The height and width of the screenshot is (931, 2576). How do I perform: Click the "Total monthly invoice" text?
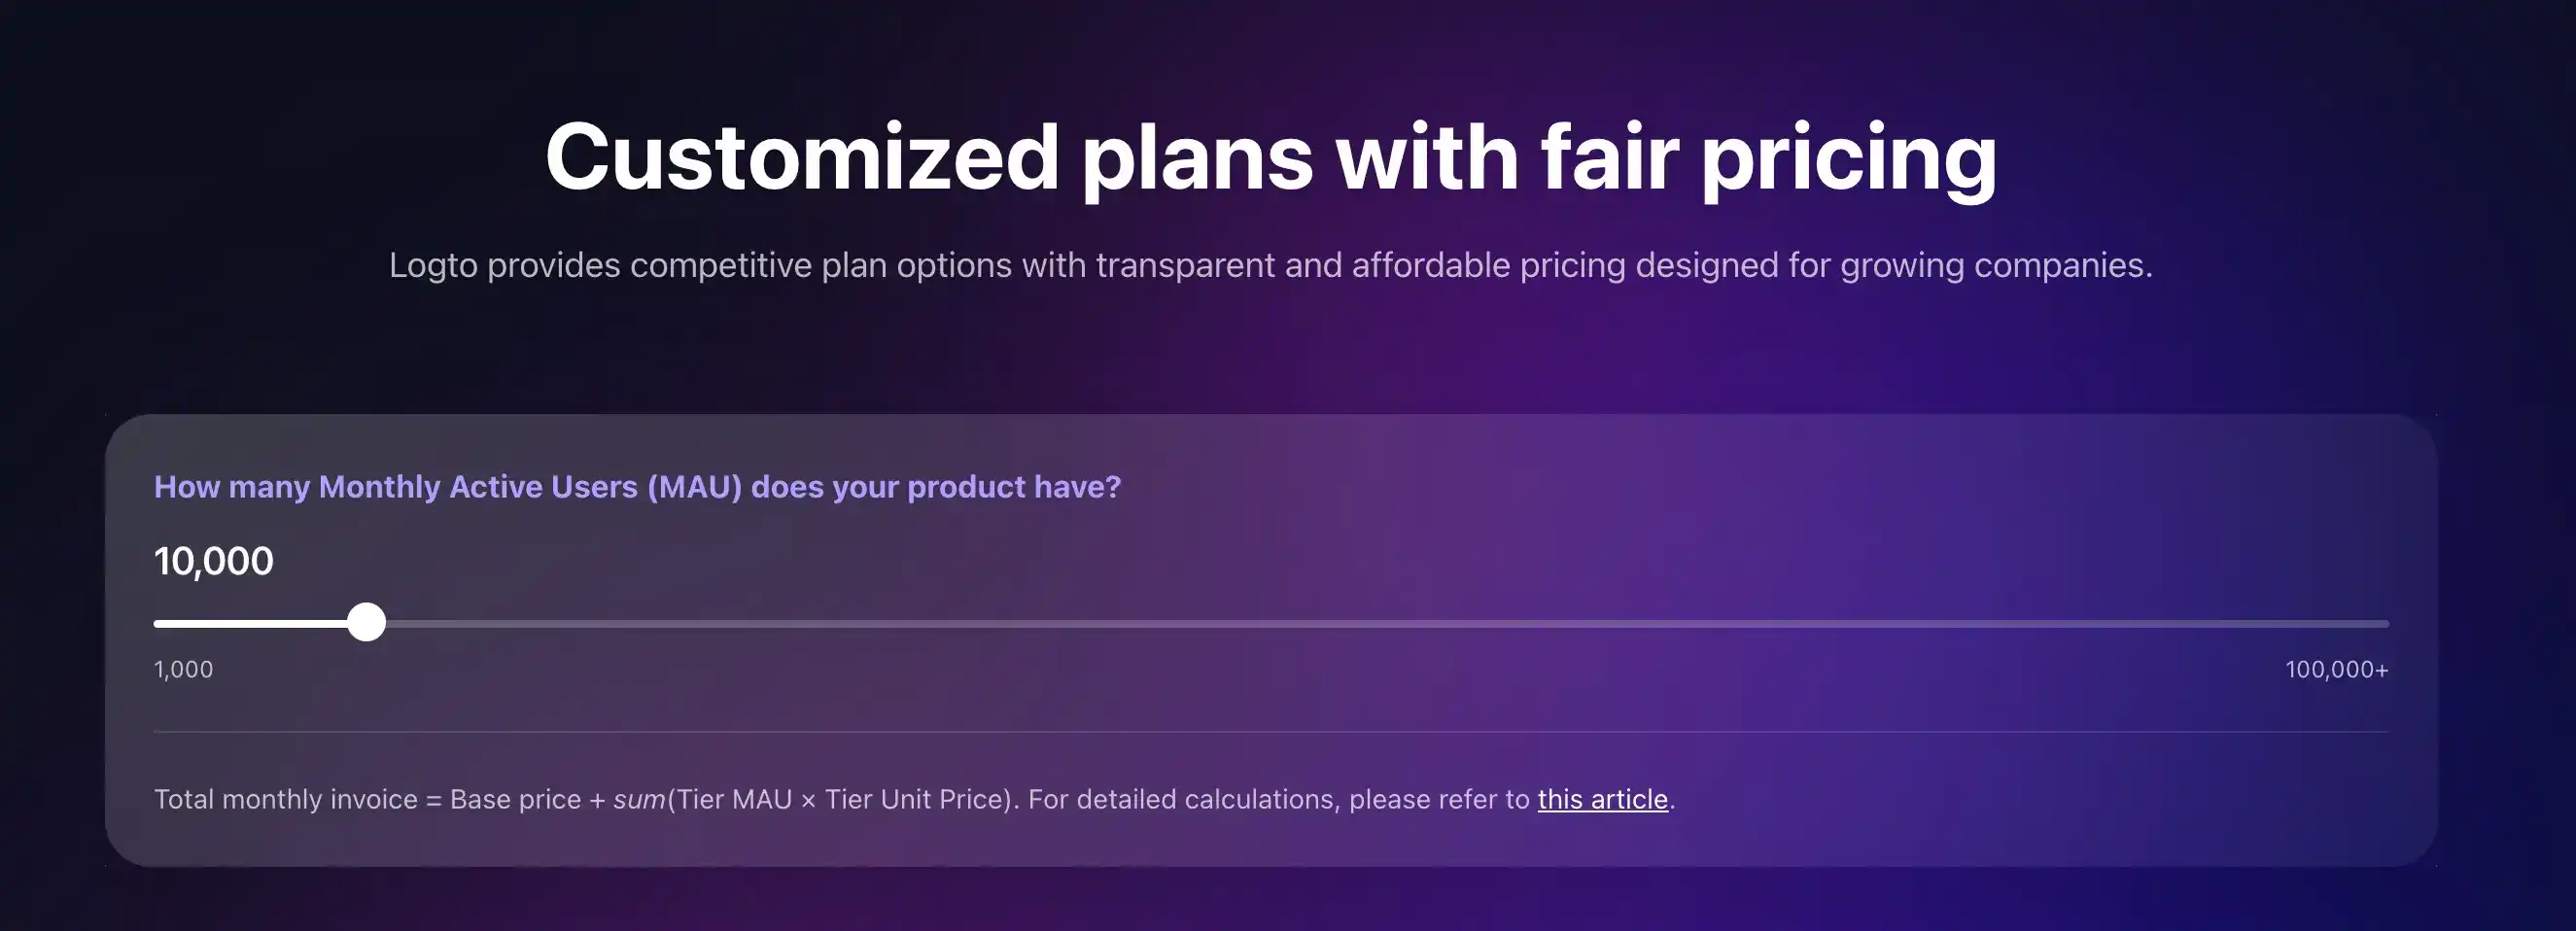[x=285, y=799]
